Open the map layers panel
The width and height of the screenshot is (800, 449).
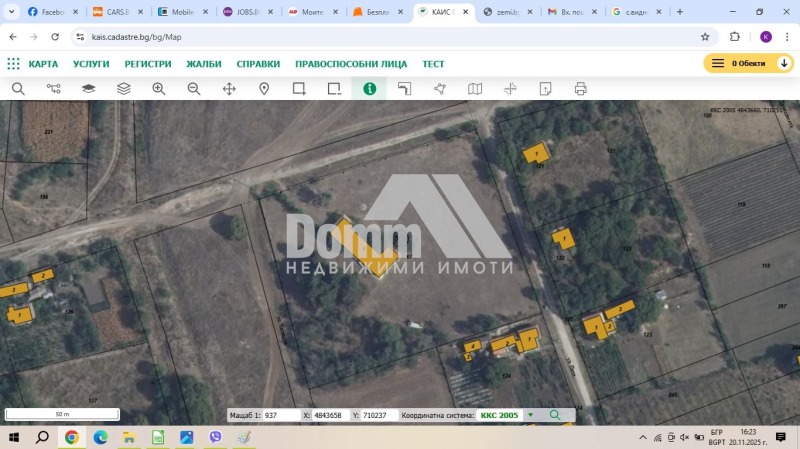[123, 88]
